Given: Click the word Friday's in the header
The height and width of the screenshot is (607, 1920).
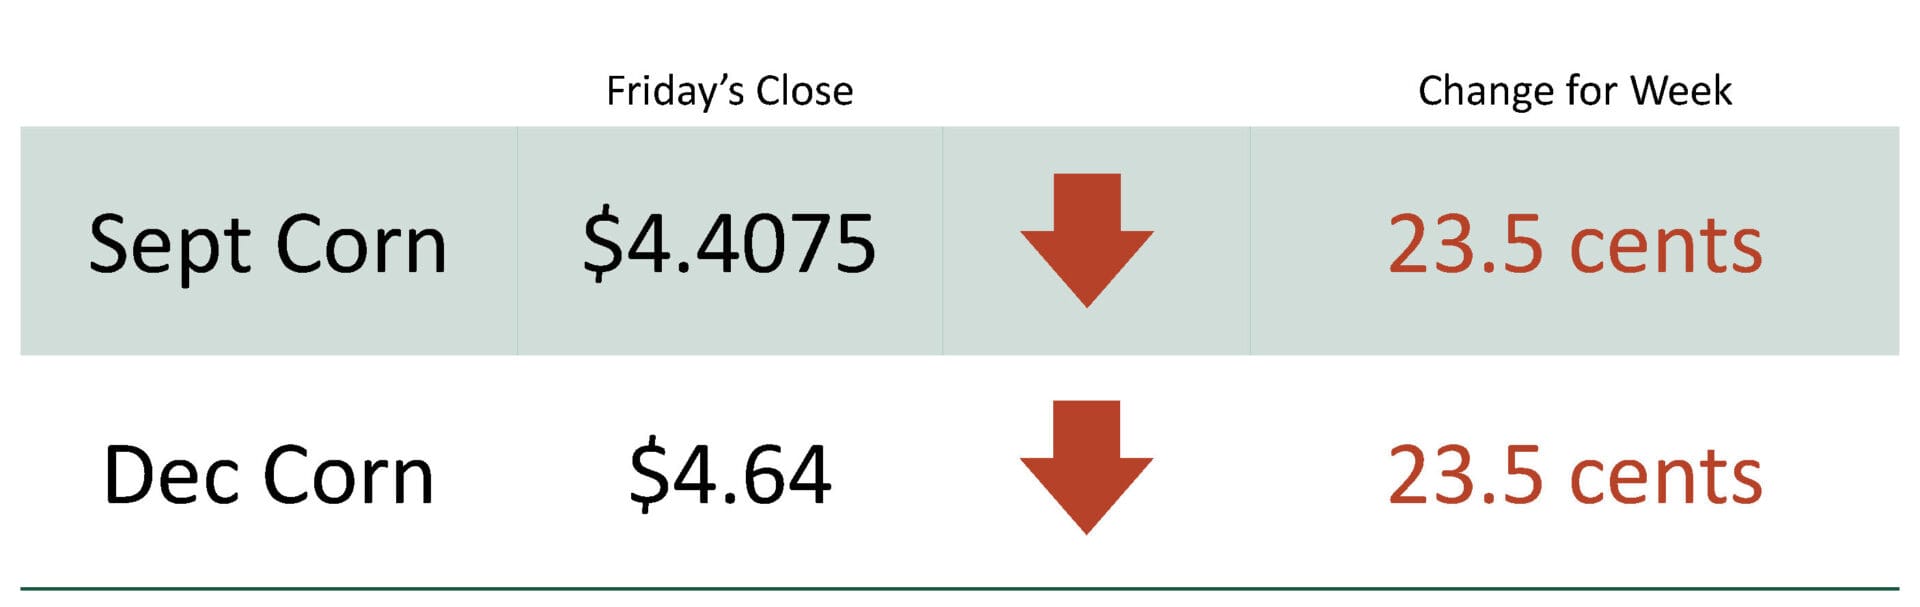Looking at the screenshot, I should tap(675, 91).
